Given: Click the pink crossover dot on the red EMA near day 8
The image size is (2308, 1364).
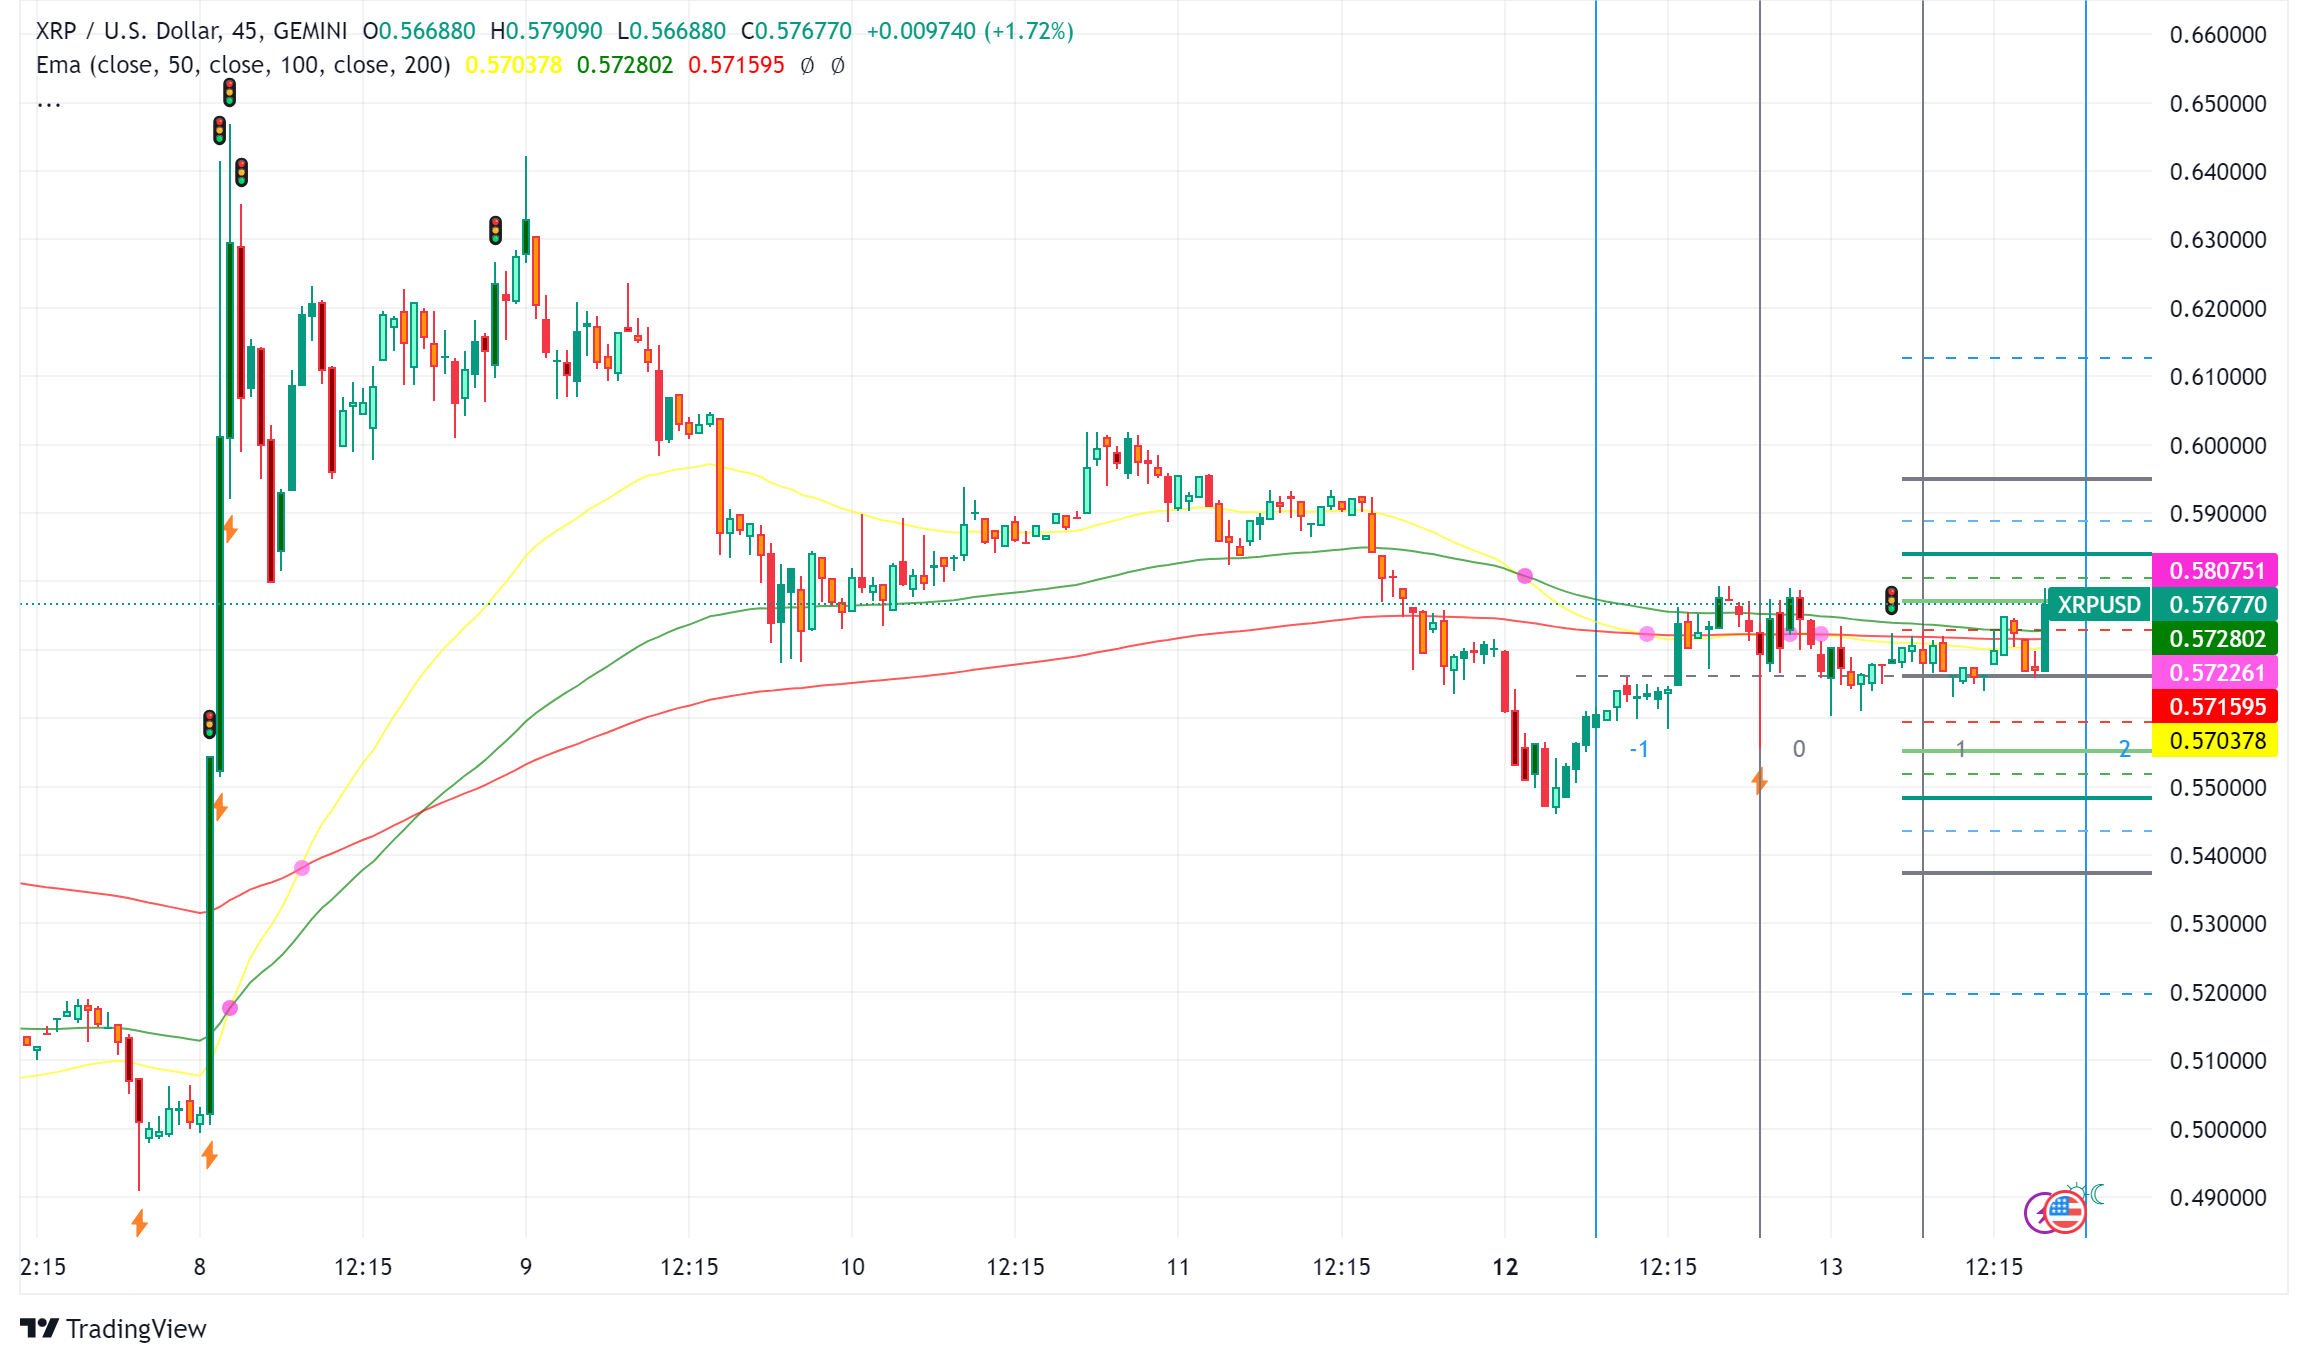Looking at the screenshot, I should tap(302, 867).
